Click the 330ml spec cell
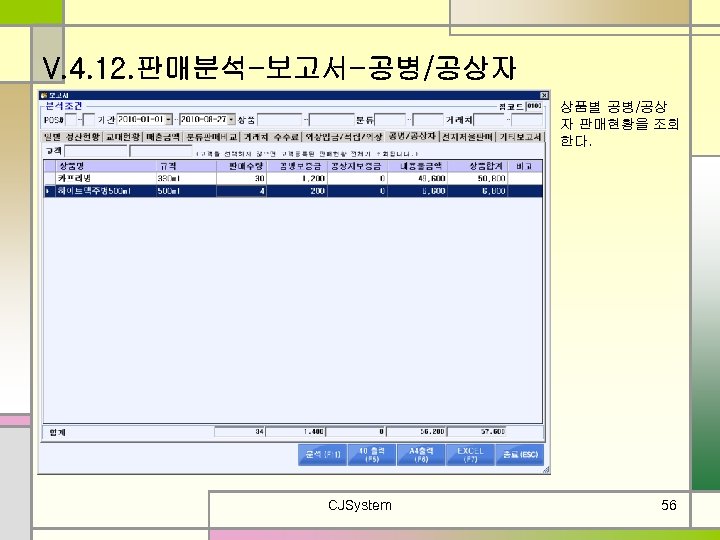720x540 pixels. point(186,178)
